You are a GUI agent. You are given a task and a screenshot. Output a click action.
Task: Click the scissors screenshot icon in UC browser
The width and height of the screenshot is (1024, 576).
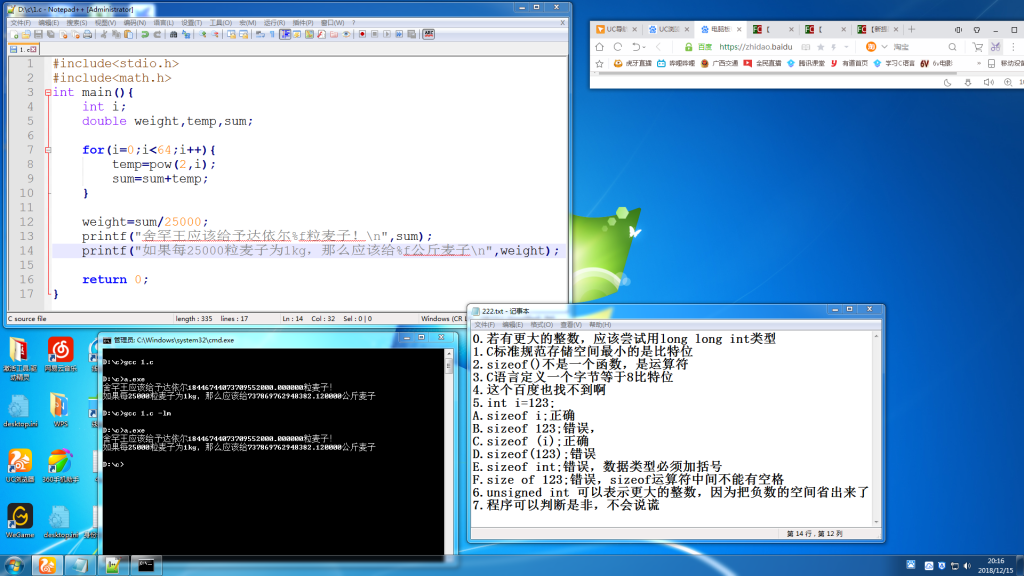[x=995, y=47]
